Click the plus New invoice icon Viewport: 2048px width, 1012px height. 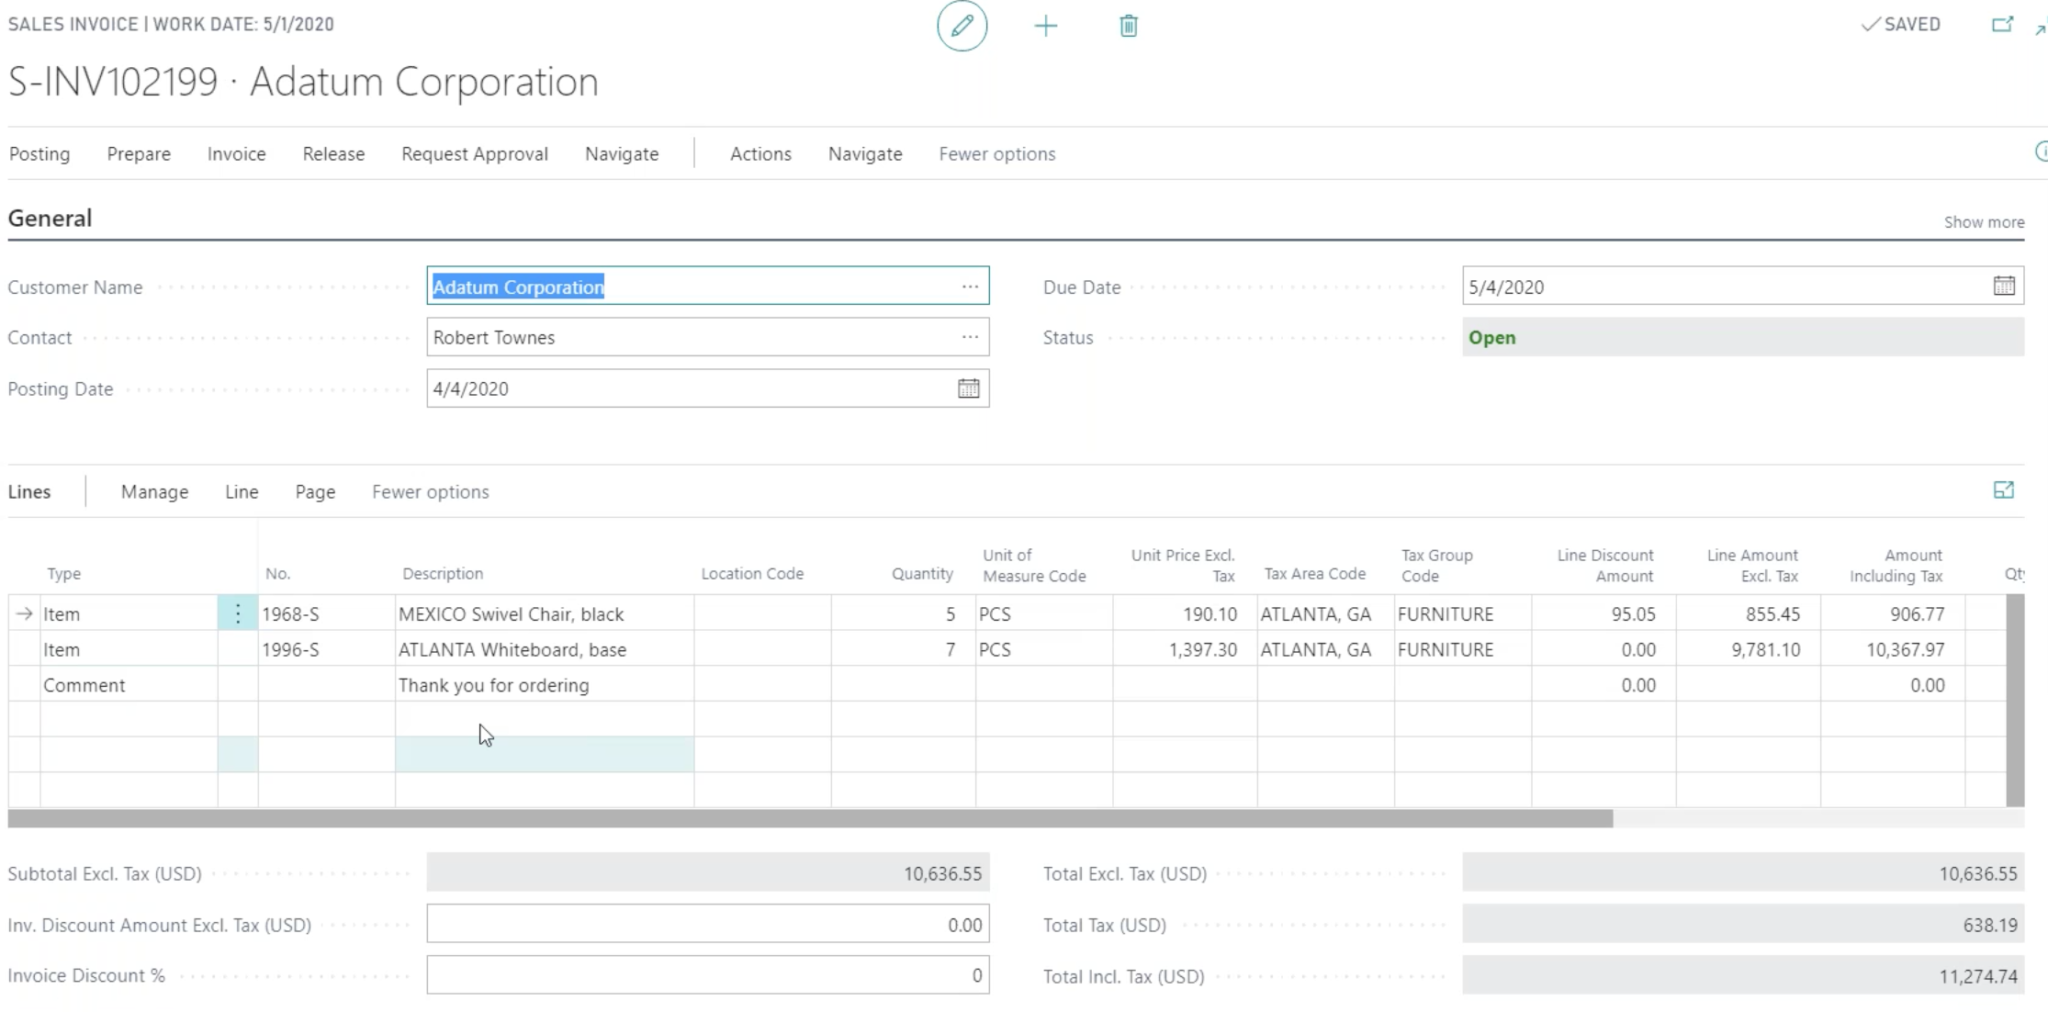[x=1046, y=26]
